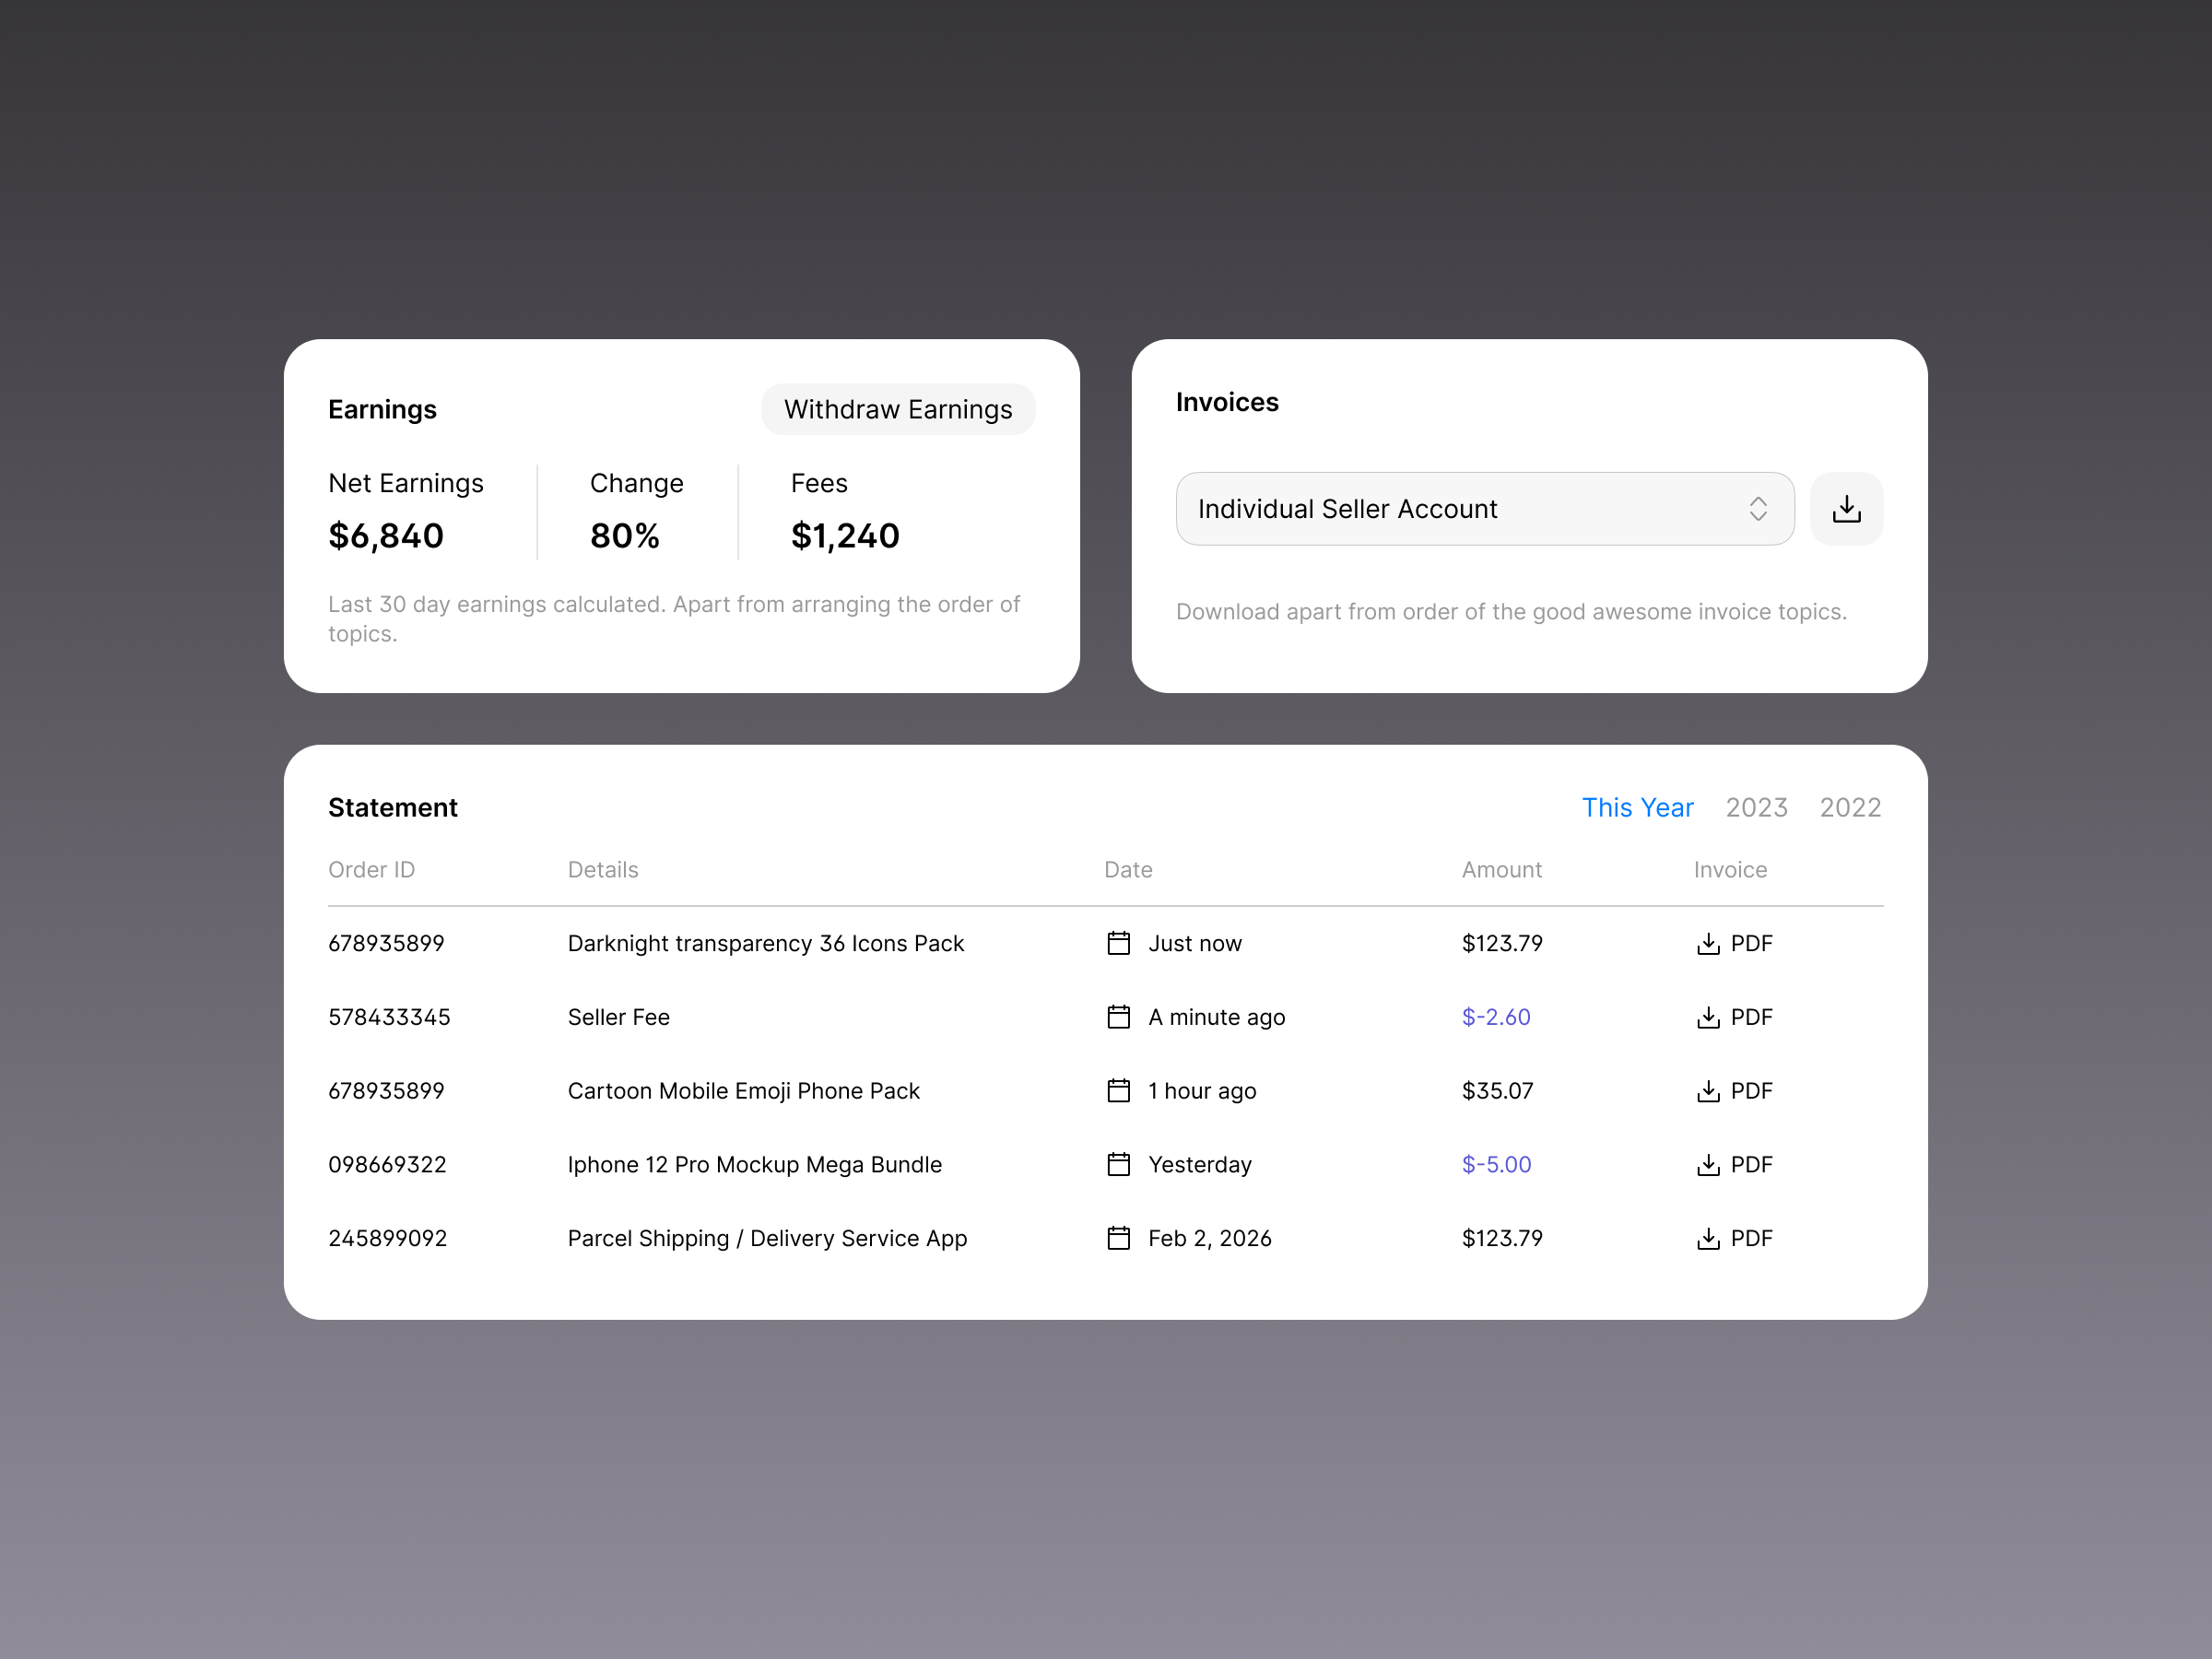The image size is (2212, 1659).
Task: Click the Withdraw Earnings button
Action: [897, 409]
